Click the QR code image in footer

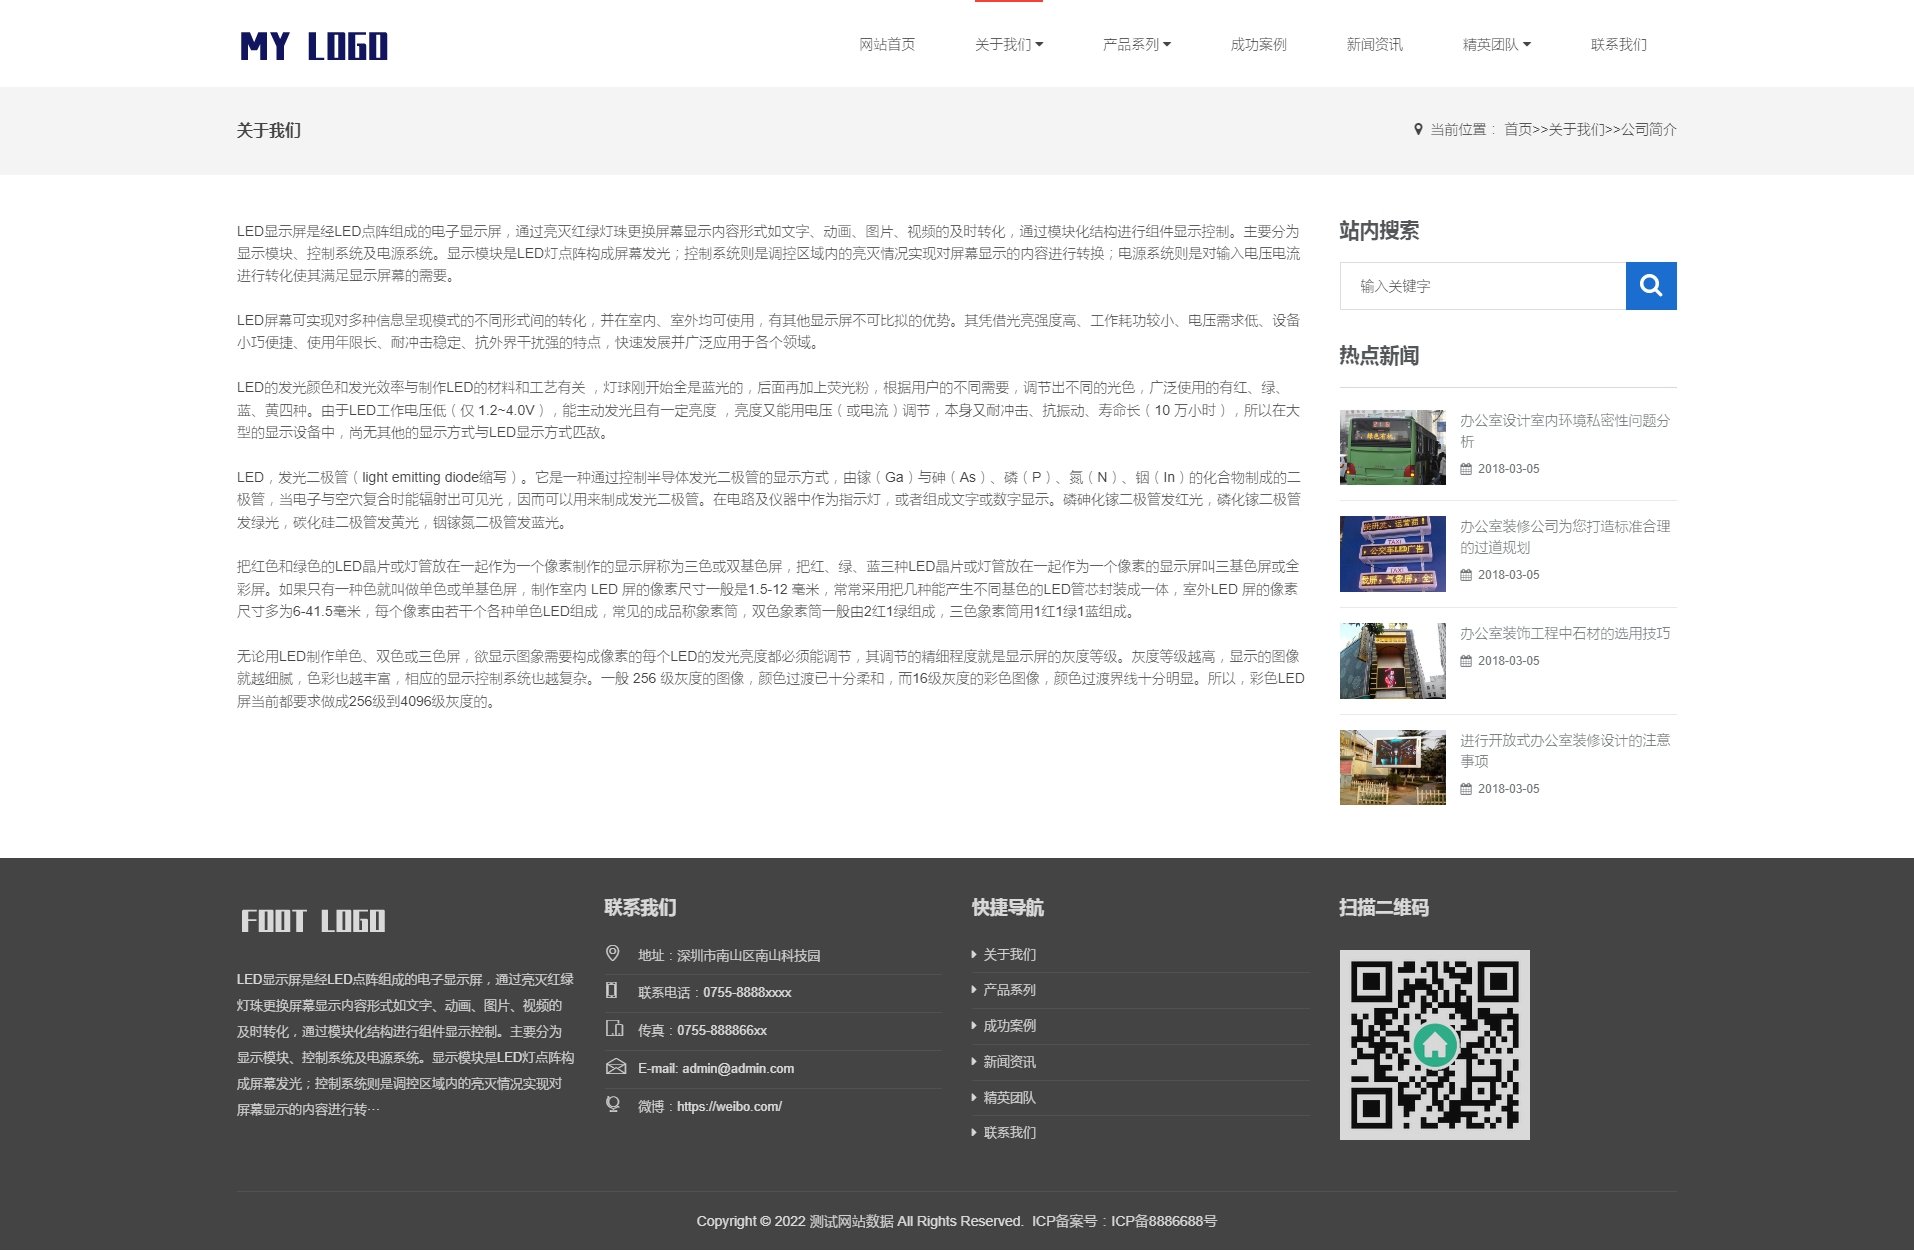(1434, 1045)
